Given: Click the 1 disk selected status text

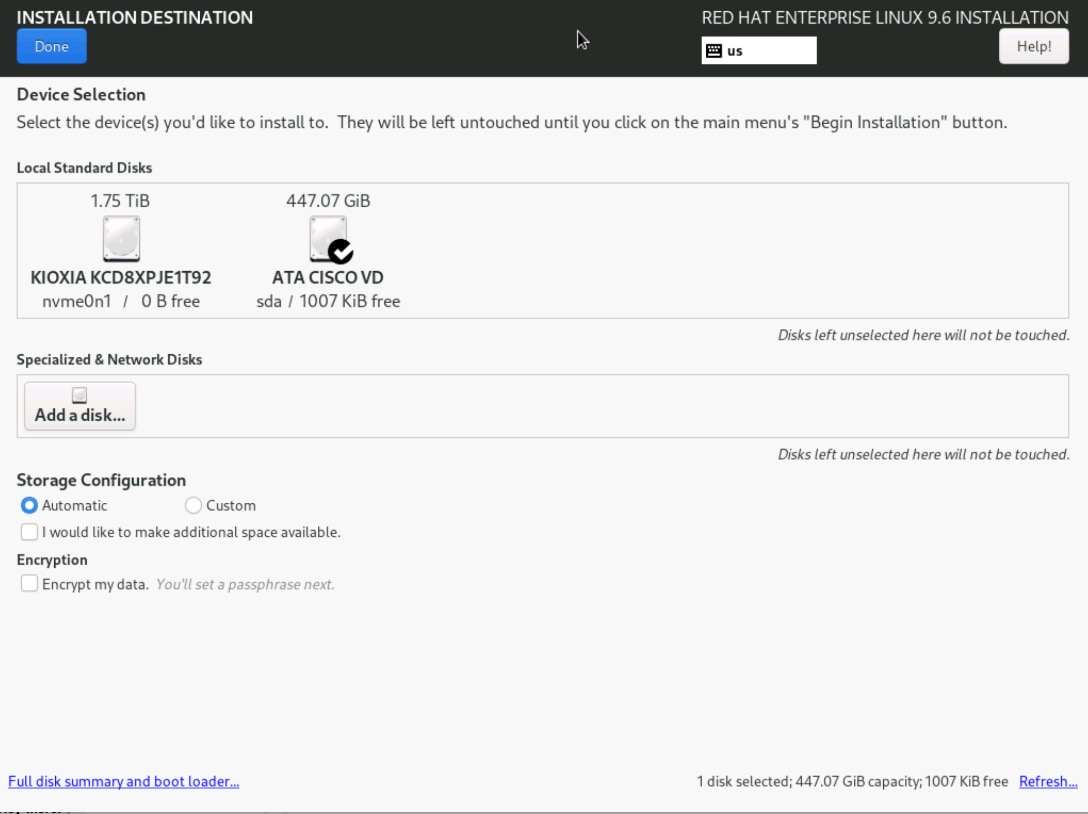Looking at the screenshot, I should (852, 781).
